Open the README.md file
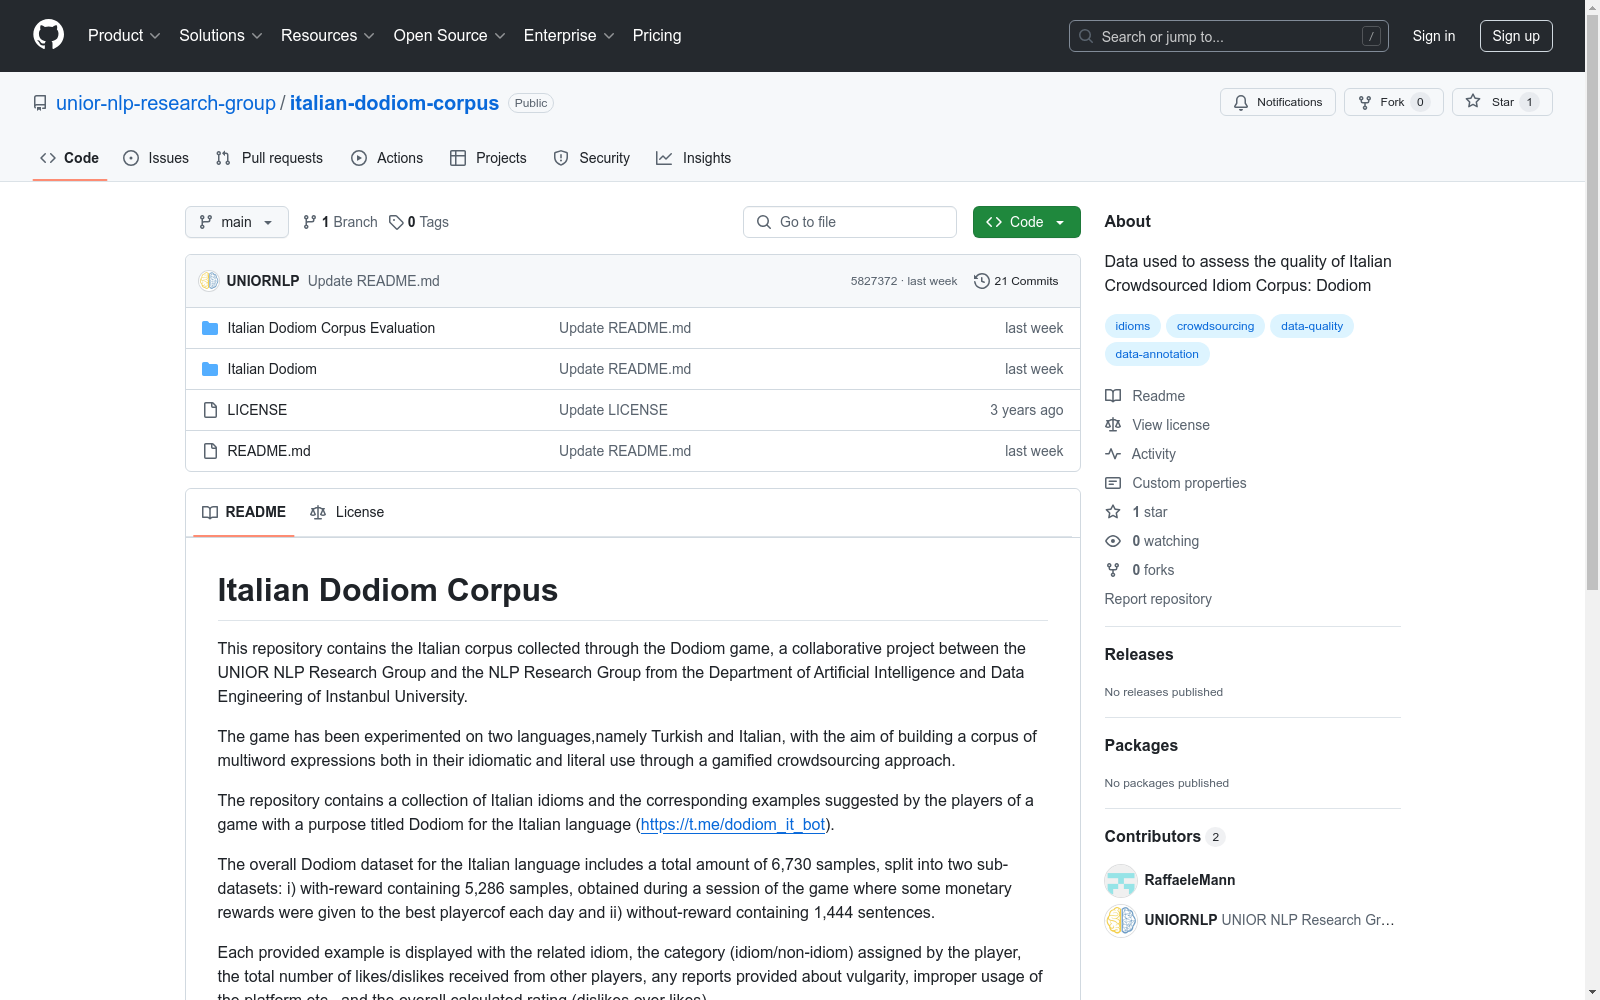The width and height of the screenshot is (1600, 1000). point(269,451)
